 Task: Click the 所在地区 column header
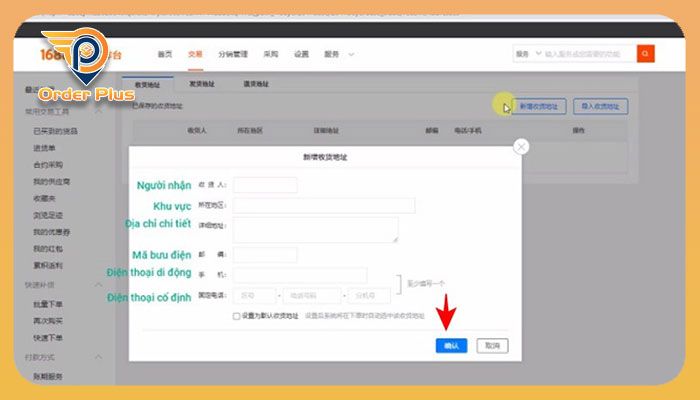coord(250,130)
